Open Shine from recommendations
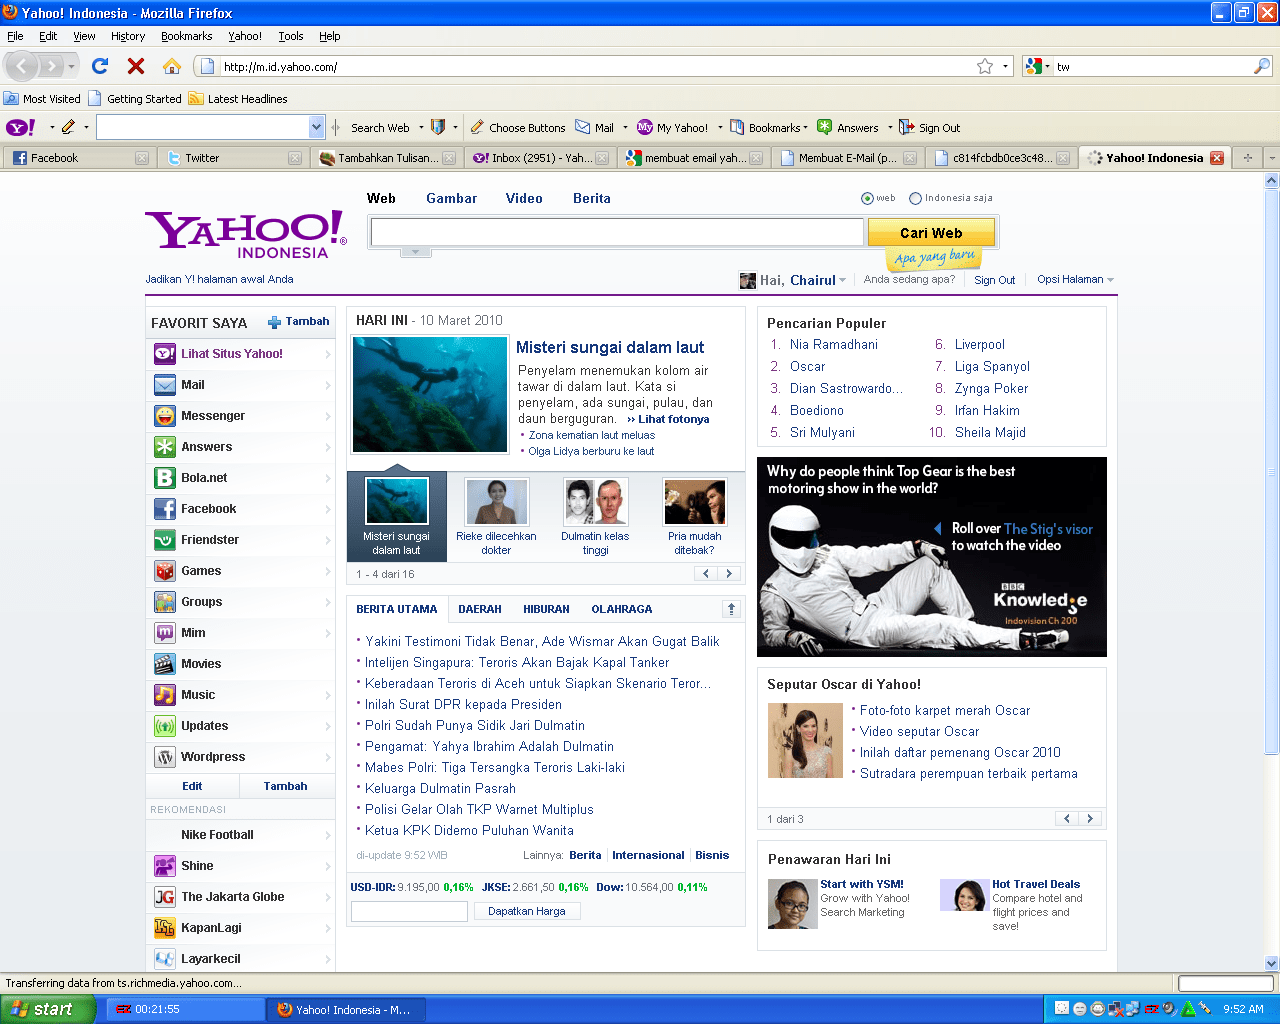The image size is (1280, 1024). 240,866
